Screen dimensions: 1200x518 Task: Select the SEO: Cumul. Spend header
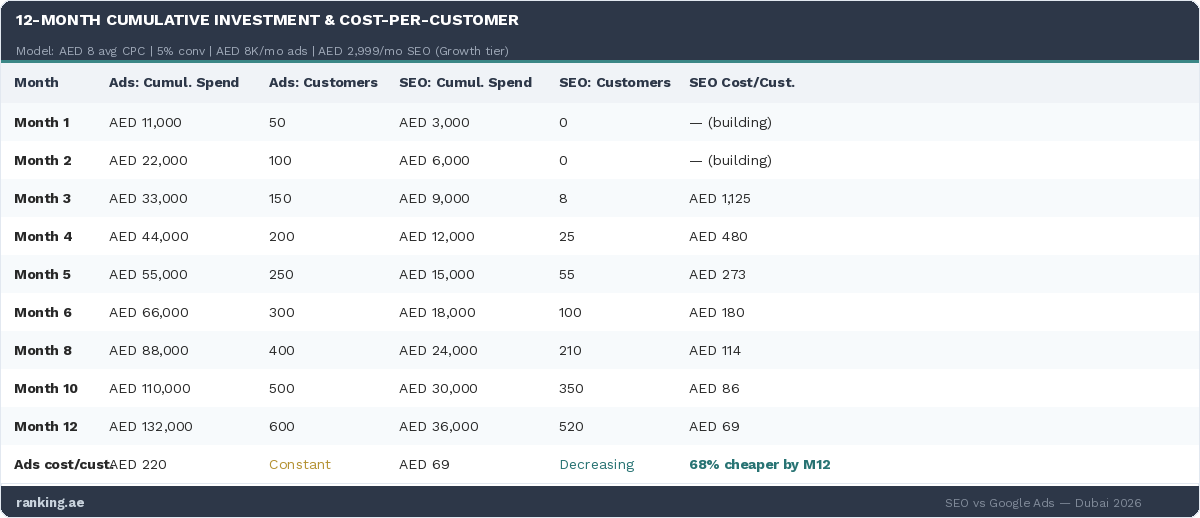465,83
